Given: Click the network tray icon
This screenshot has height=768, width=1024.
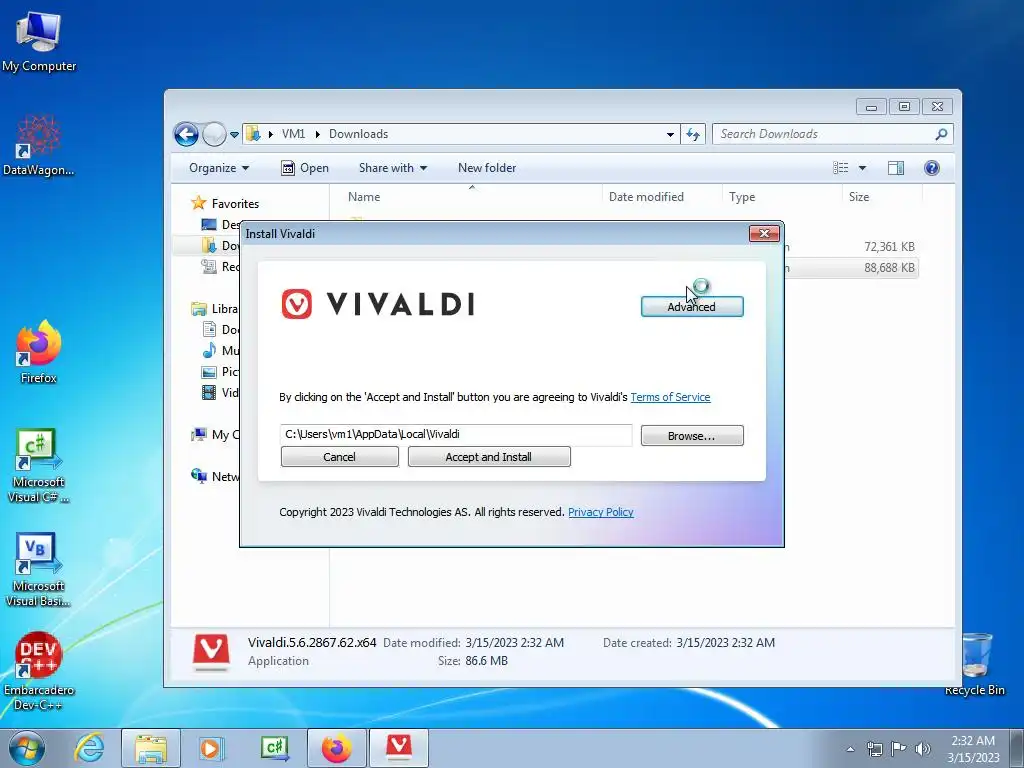Looking at the screenshot, I should pyautogui.click(x=874, y=749).
